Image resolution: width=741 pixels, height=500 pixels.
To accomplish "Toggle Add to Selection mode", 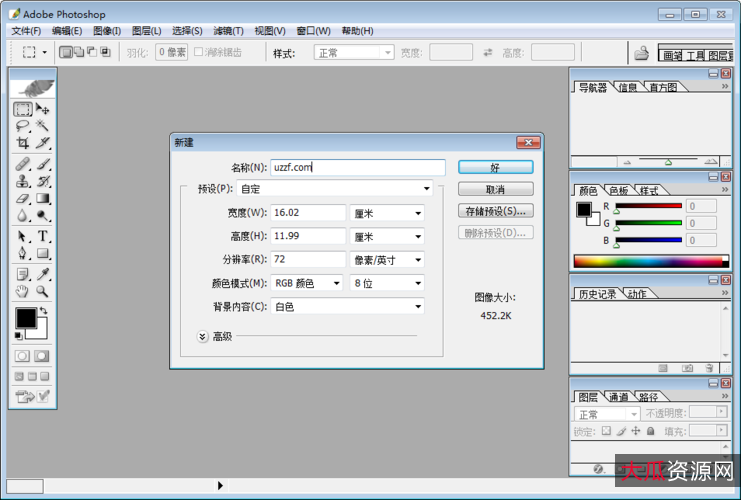I will pos(79,52).
